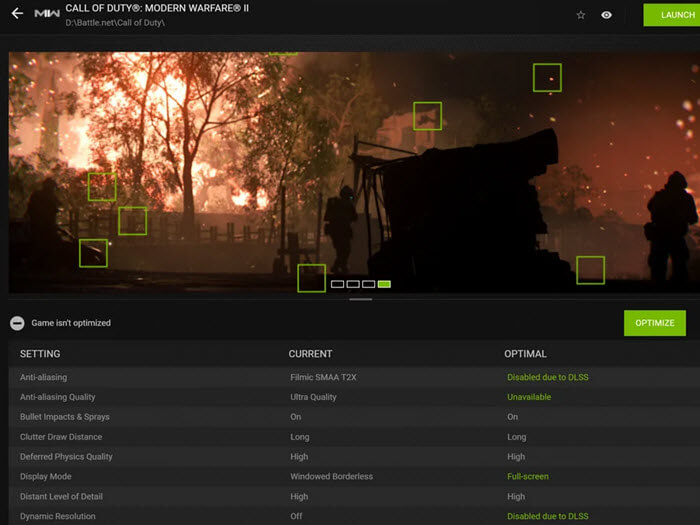700x525 pixels.
Task: Click the divider handle below screenshot
Action: click(x=361, y=300)
